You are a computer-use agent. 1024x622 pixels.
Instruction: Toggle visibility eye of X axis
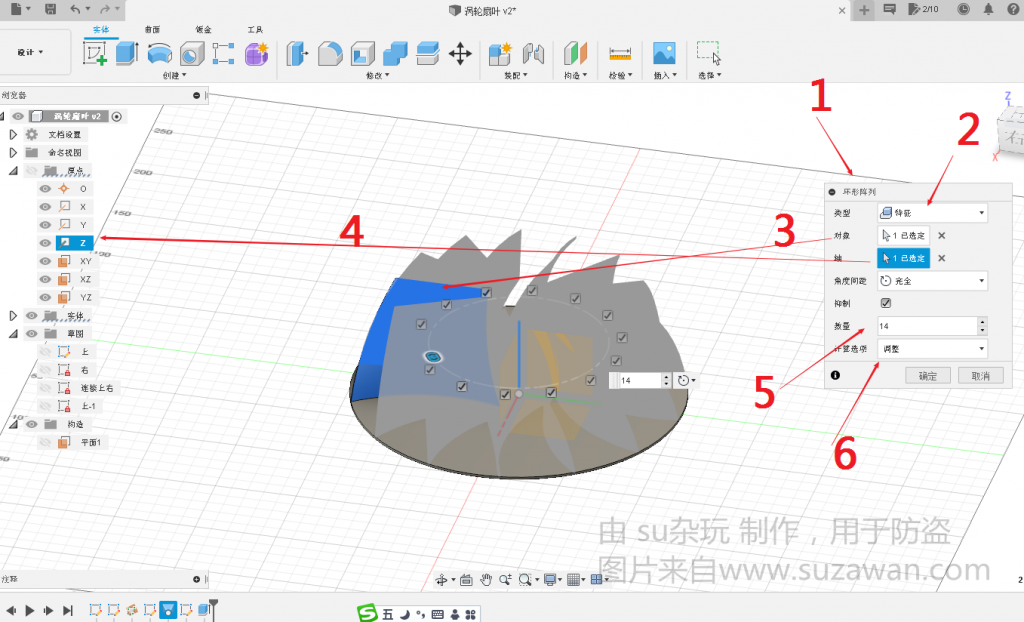click(x=45, y=206)
